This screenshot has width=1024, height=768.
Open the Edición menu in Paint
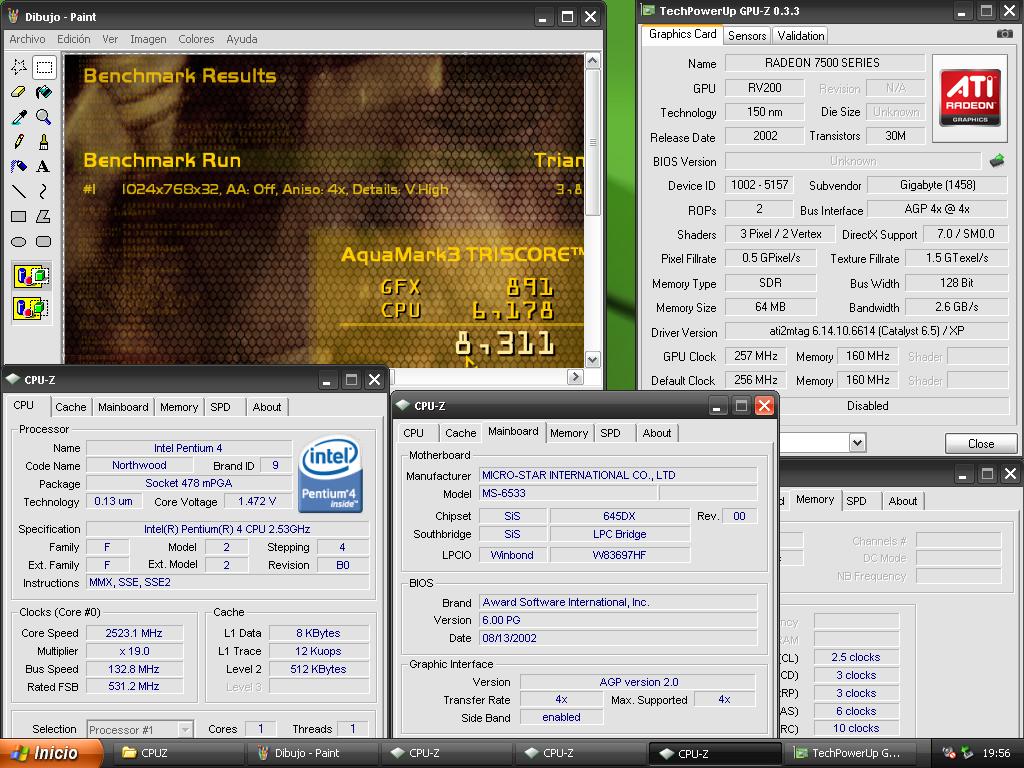(74, 39)
